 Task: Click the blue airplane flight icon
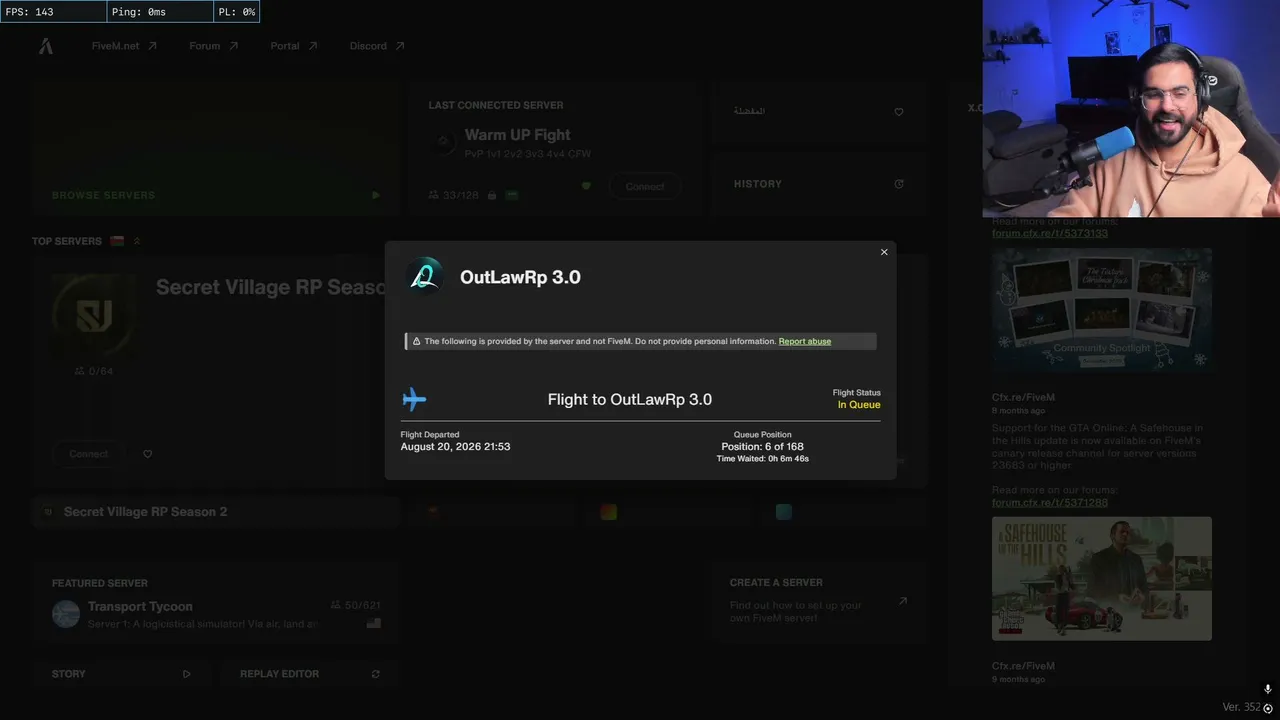coord(414,400)
